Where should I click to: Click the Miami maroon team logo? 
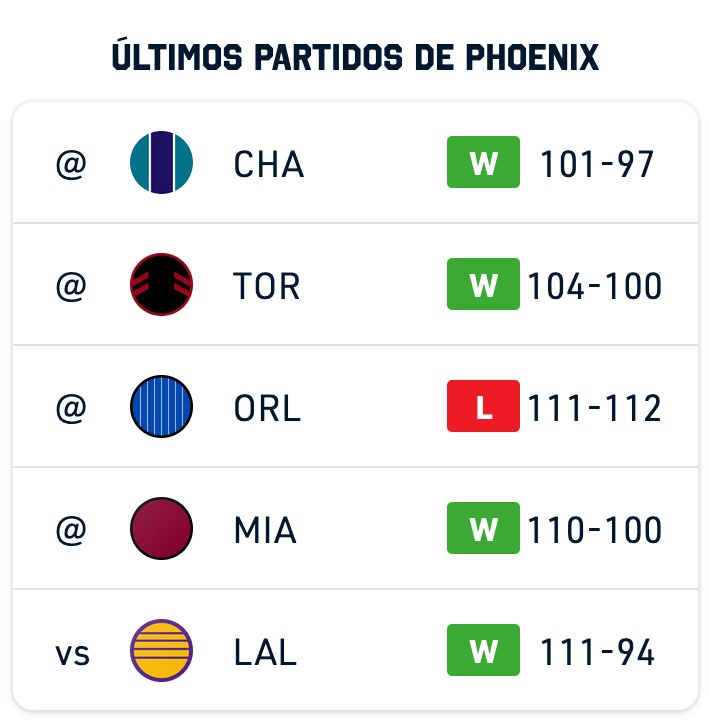(x=162, y=528)
